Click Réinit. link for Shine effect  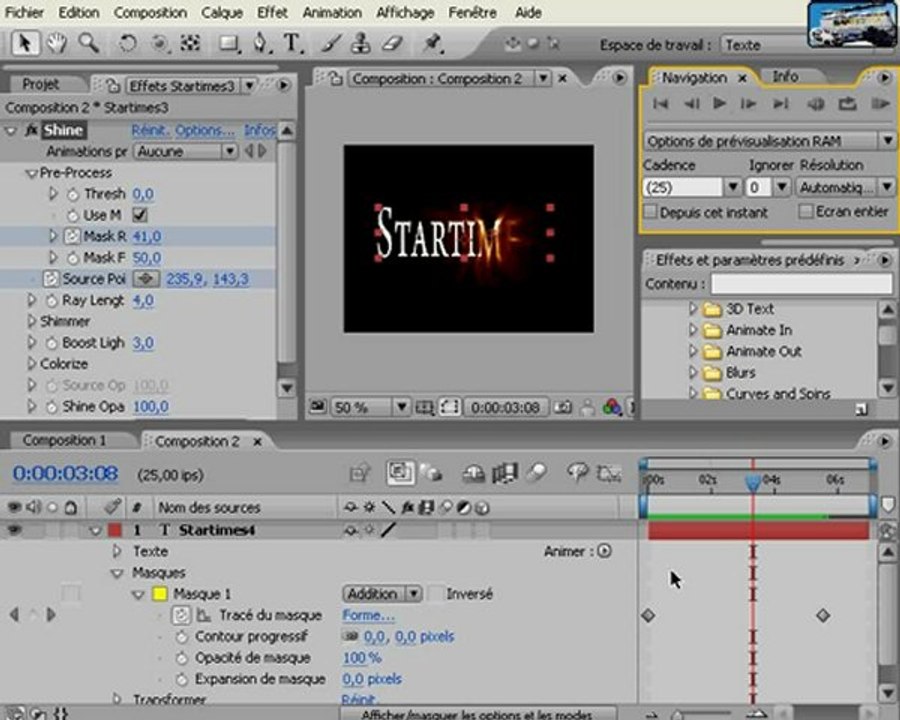[x=150, y=130]
